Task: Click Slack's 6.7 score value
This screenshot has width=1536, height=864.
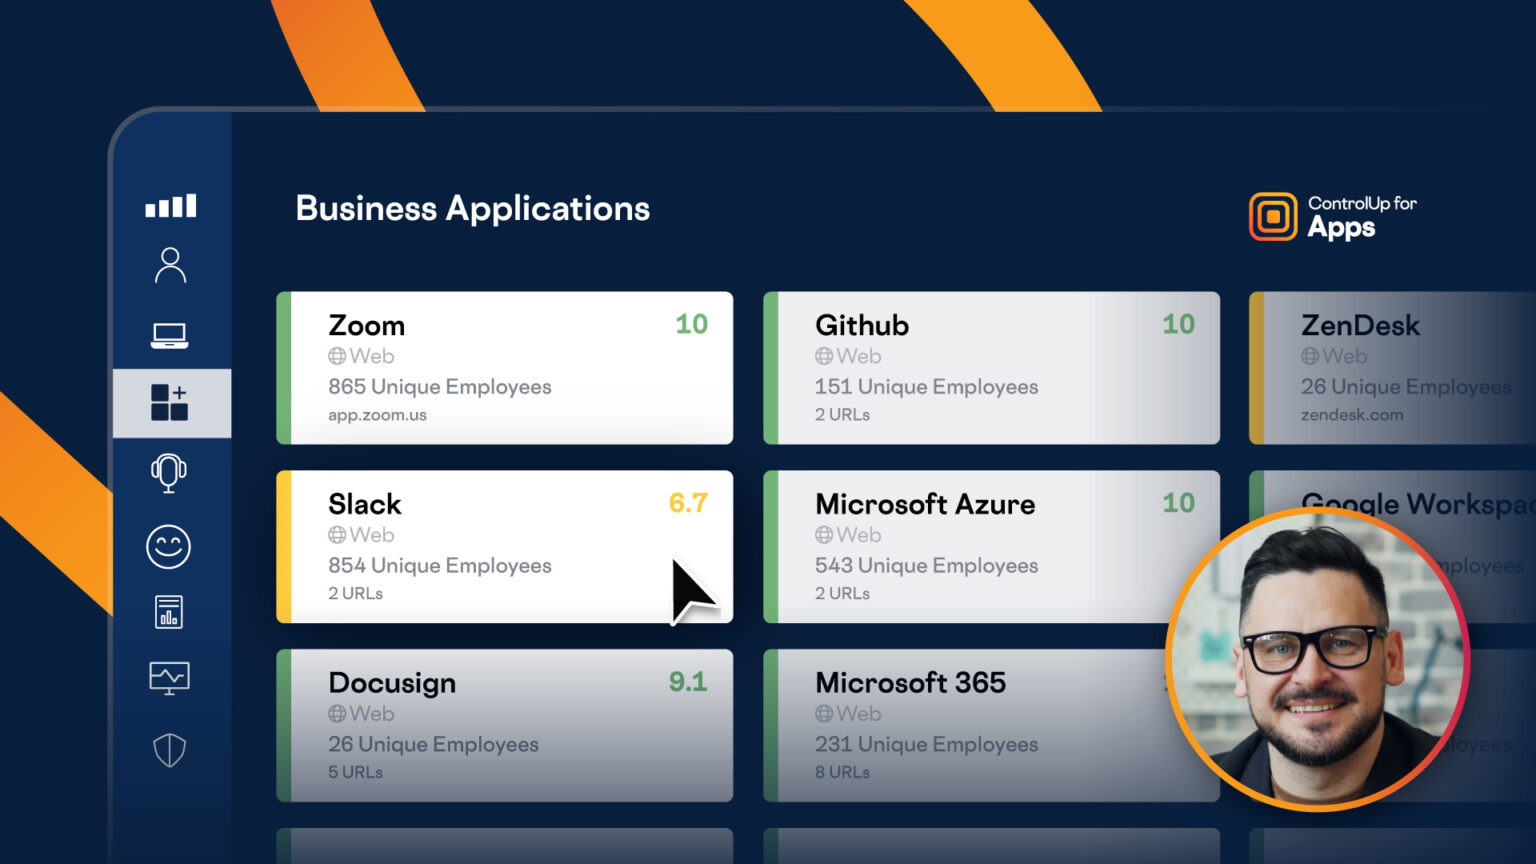Action: pos(688,503)
